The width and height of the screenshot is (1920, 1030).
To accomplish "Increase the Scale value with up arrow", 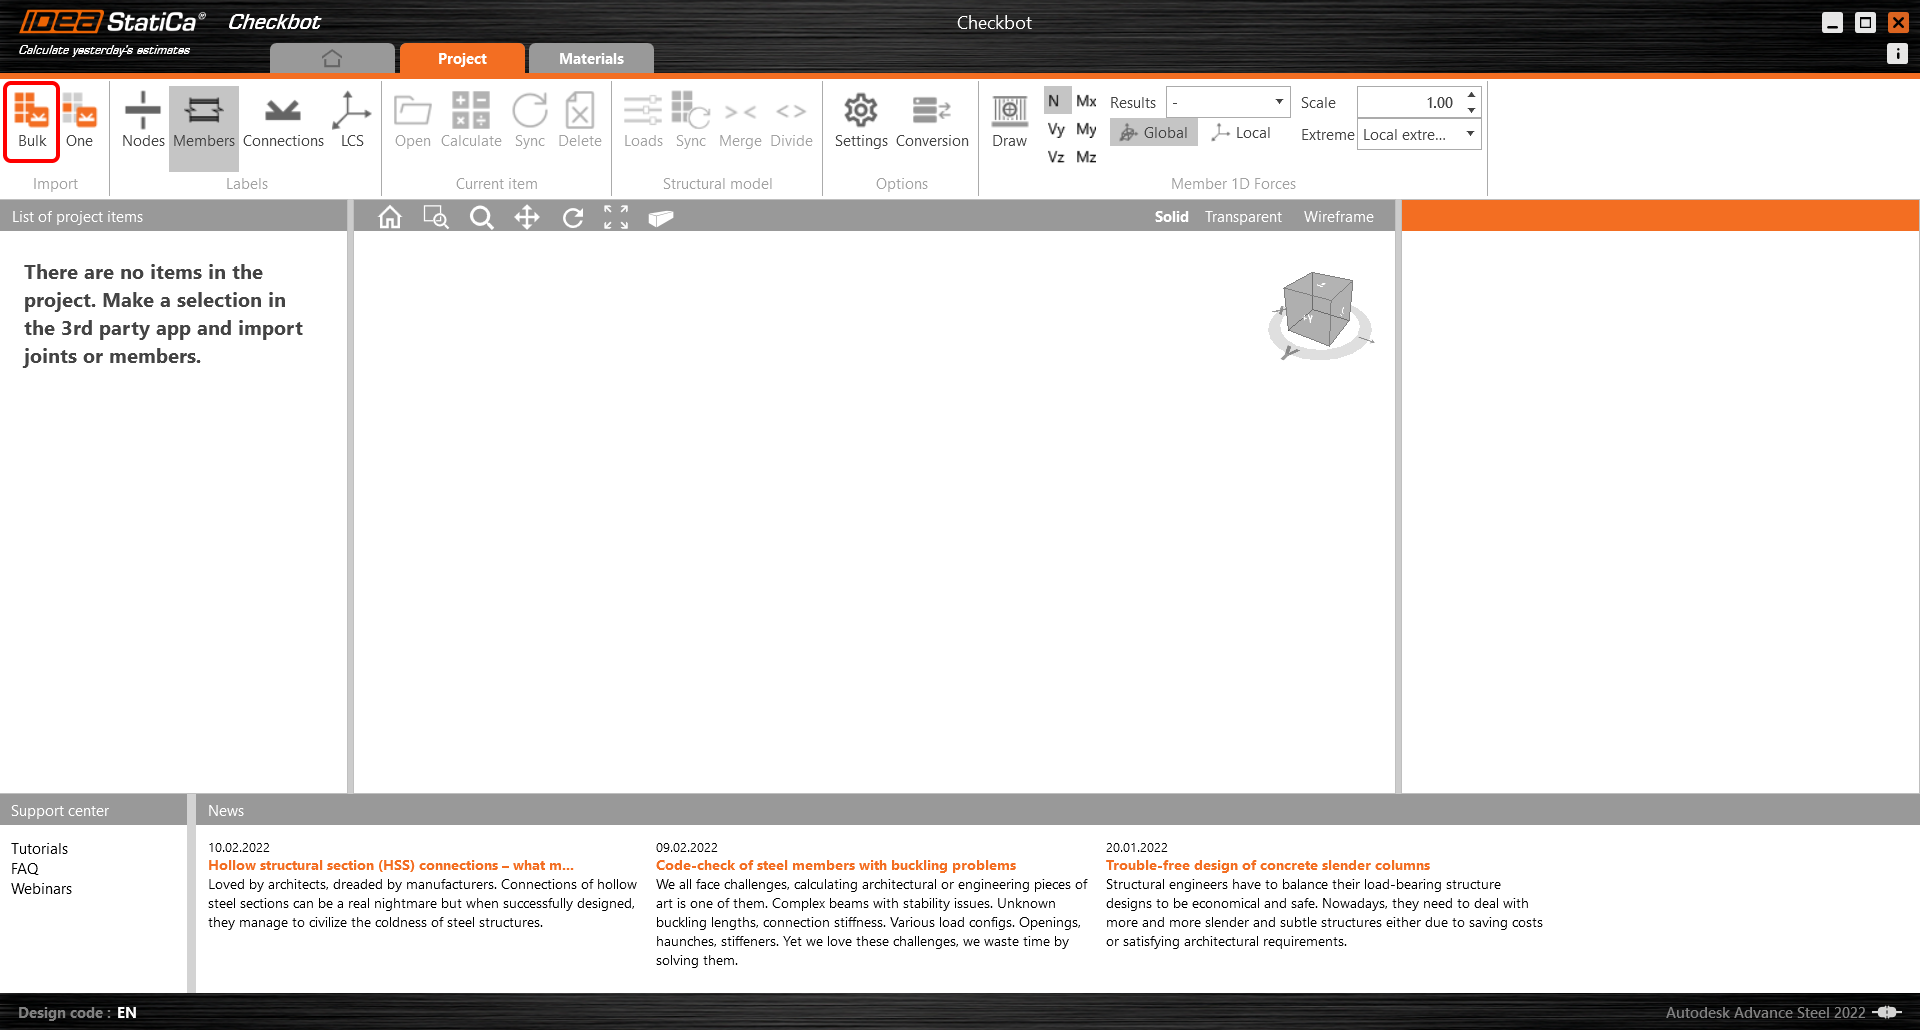I will [1471, 95].
